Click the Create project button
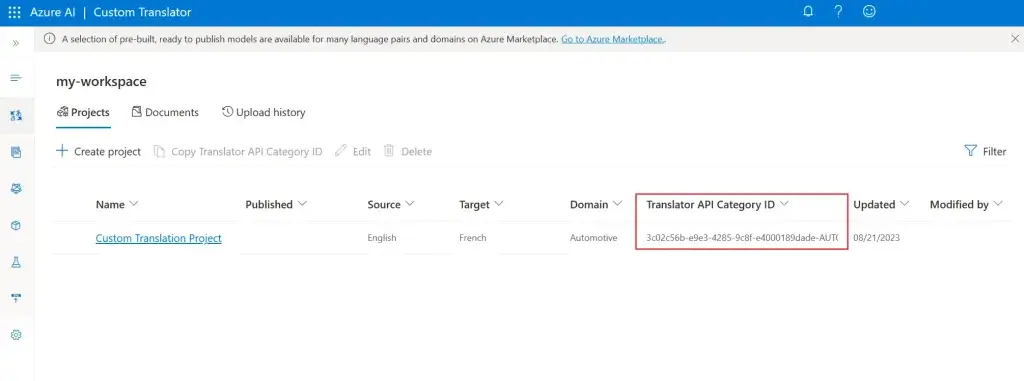Viewport: 1024px width, 381px height. pos(99,152)
